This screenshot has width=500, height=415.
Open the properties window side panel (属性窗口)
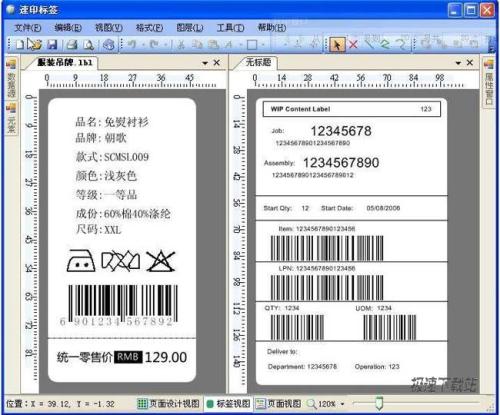(x=489, y=83)
